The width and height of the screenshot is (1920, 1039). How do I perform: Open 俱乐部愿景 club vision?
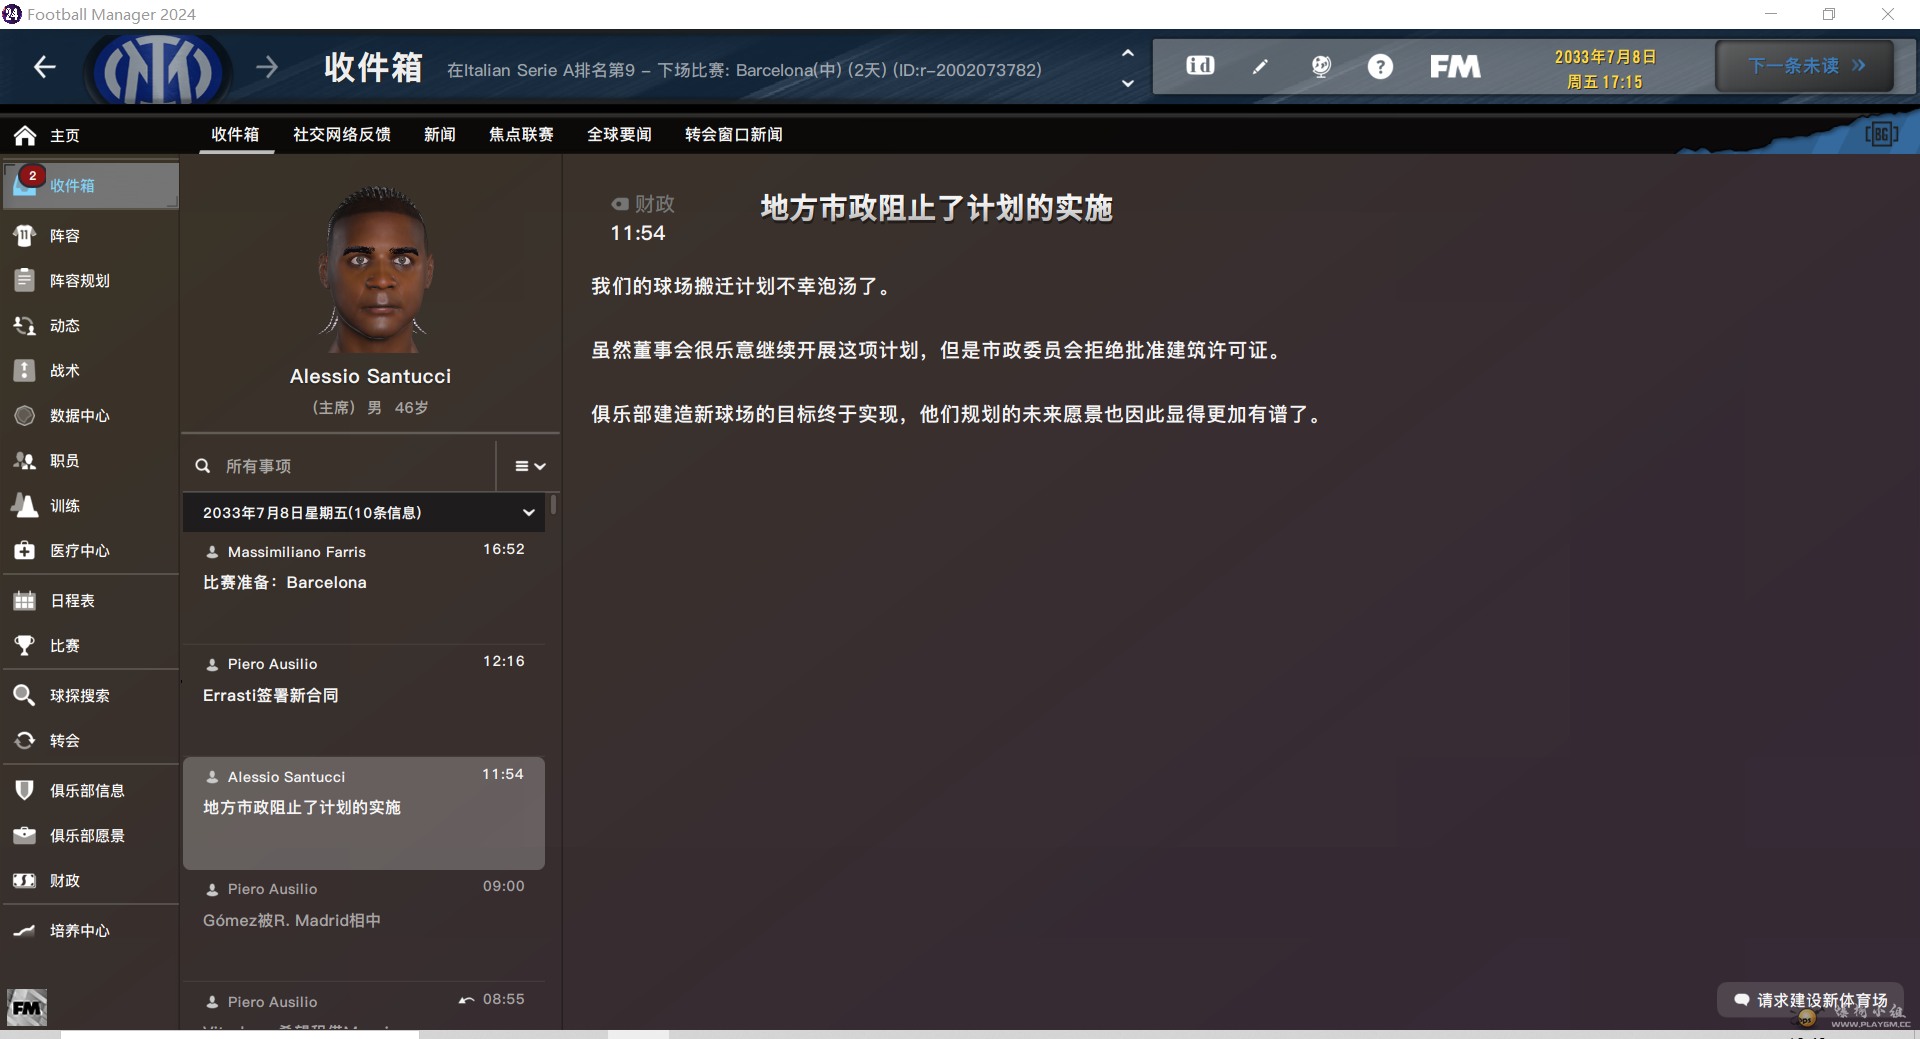pyautogui.click(x=90, y=836)
